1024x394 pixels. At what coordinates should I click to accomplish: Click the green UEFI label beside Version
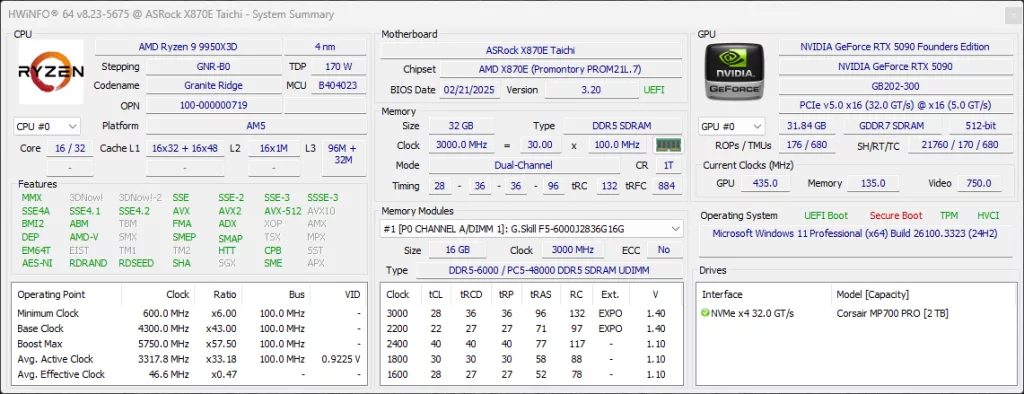click(x=654, y=90)
